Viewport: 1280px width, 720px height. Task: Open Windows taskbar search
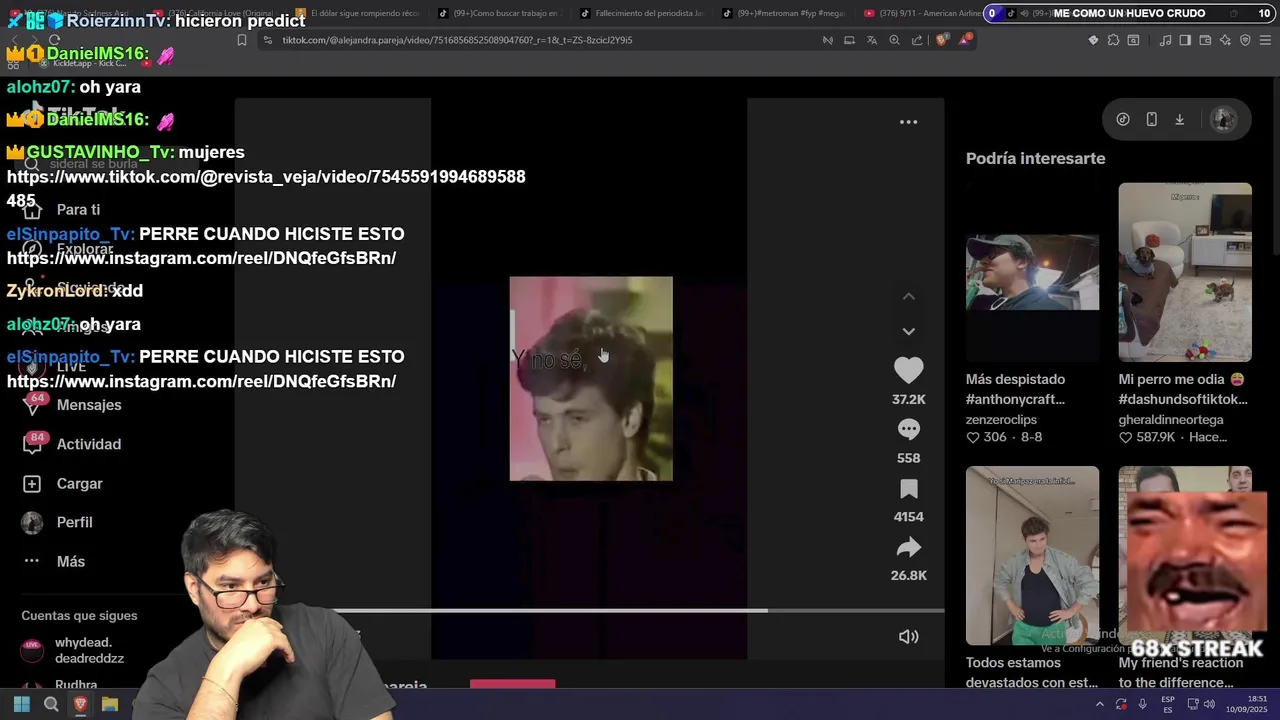pos(51,705)
